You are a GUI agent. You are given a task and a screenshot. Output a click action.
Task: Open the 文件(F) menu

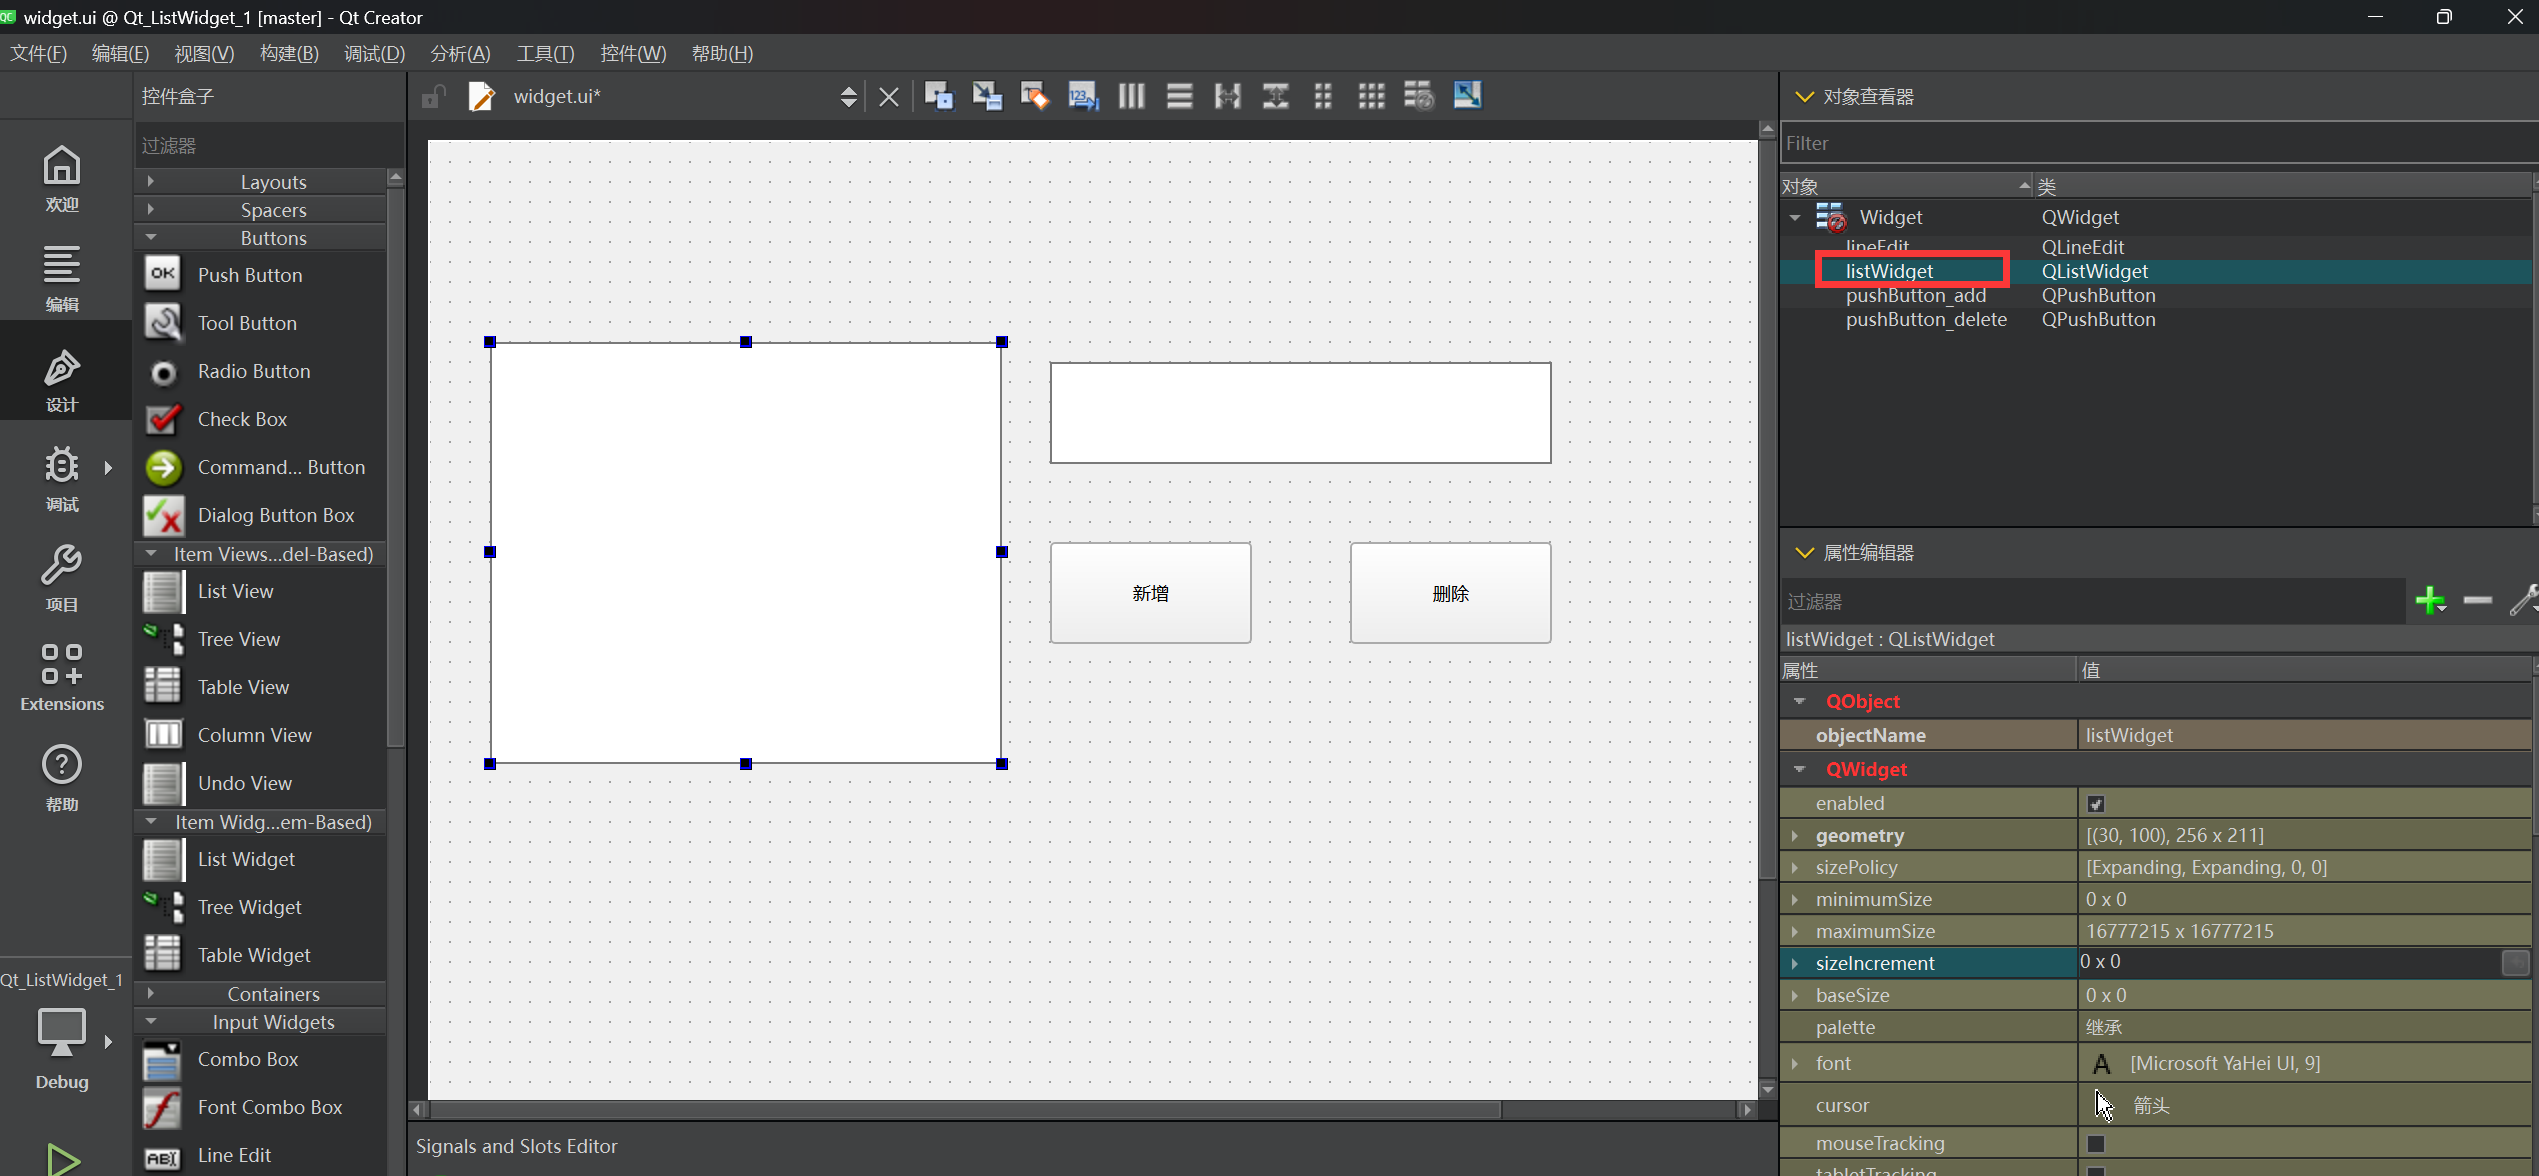pyautogui.click(x=38, y=53)
